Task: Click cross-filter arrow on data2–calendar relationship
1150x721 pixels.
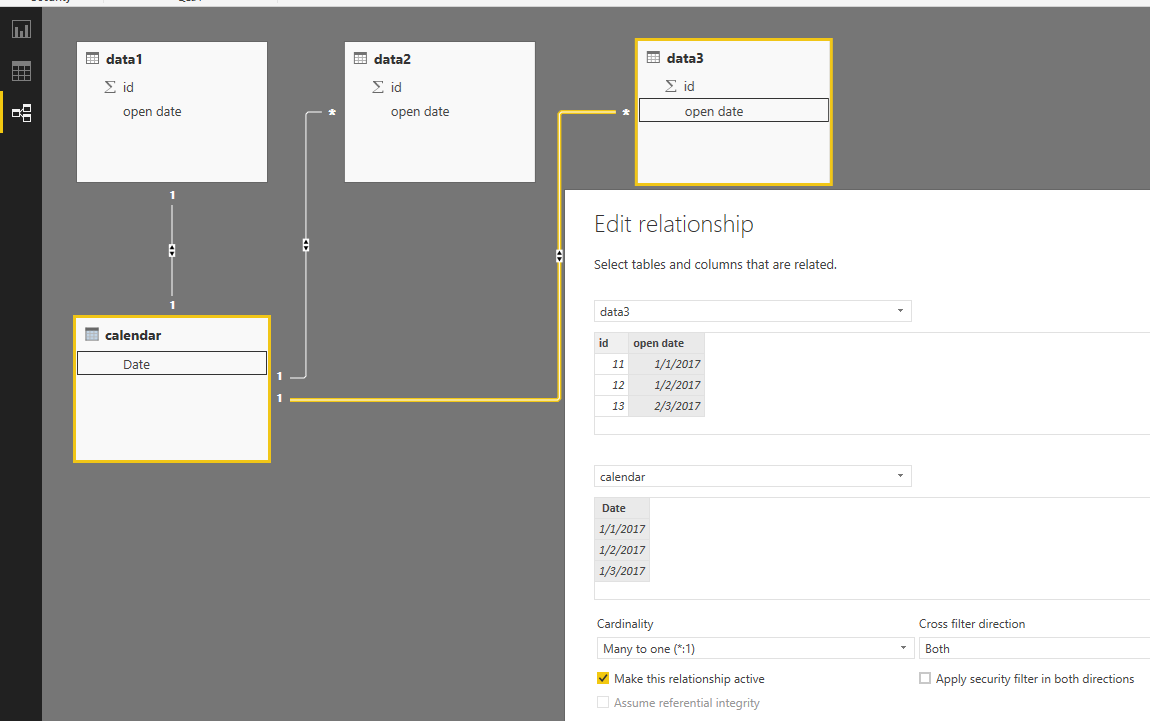Action: click(x=306, y=245)
